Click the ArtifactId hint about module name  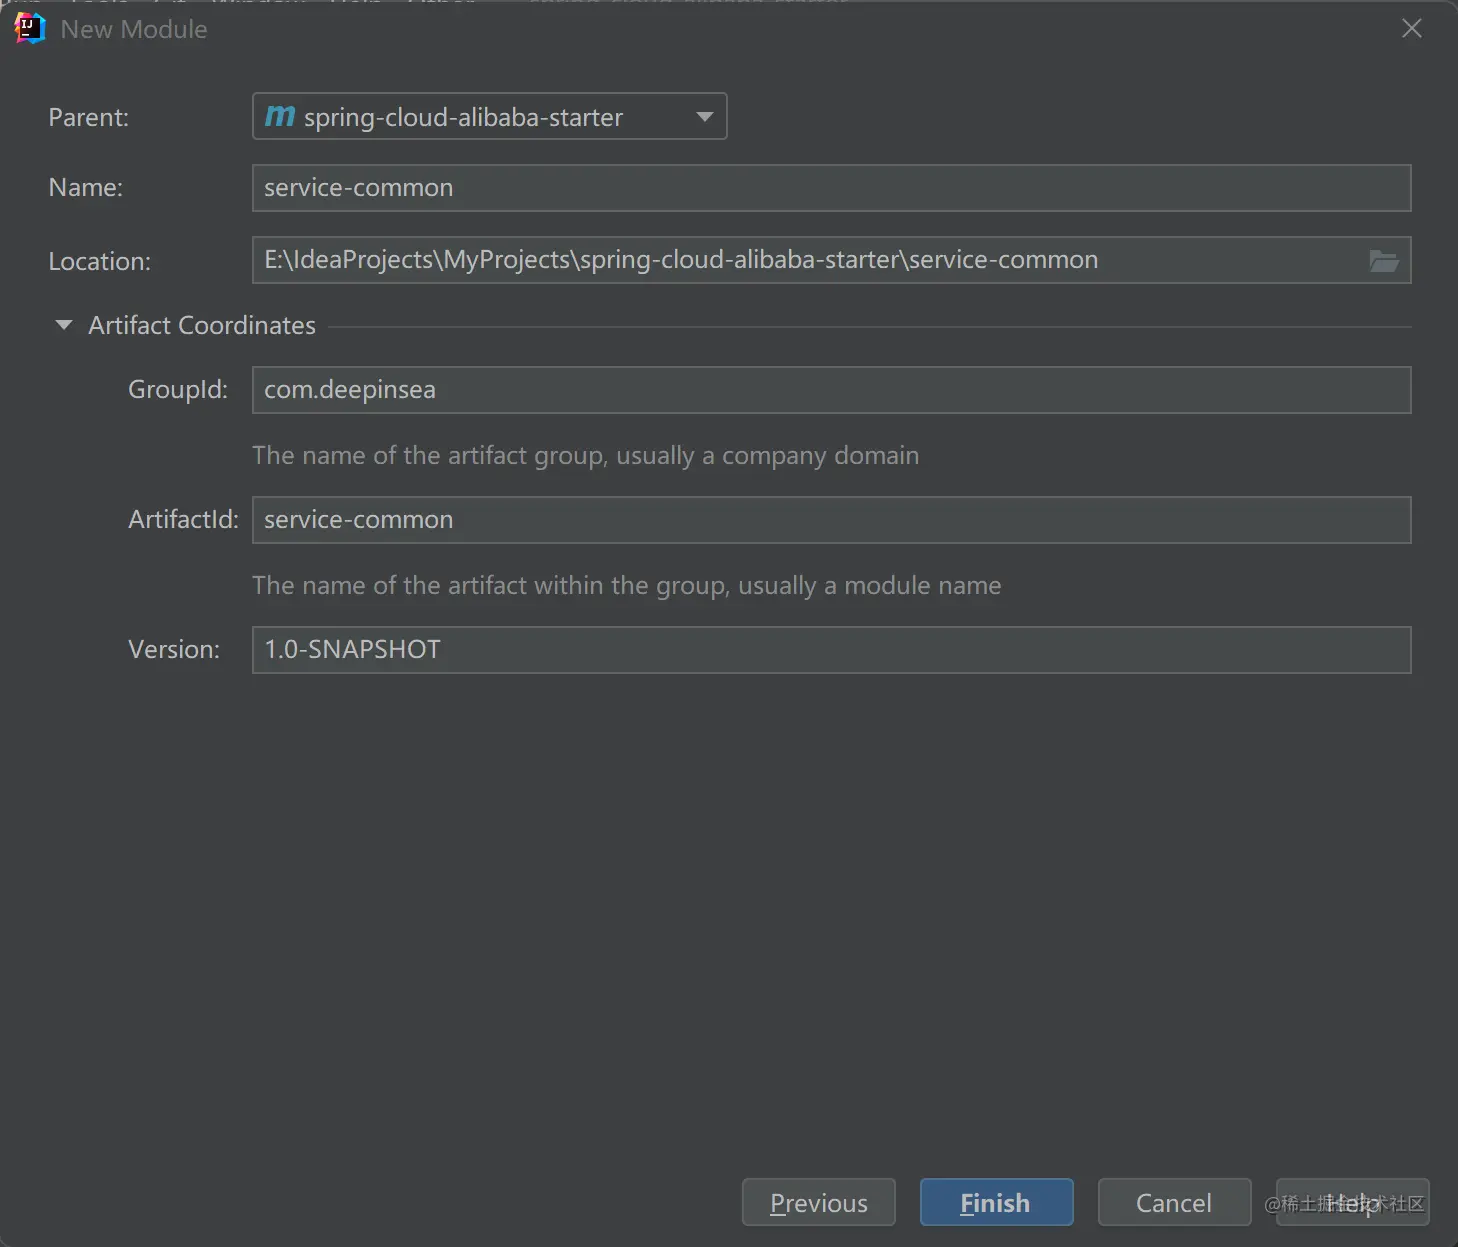(626, 586)
